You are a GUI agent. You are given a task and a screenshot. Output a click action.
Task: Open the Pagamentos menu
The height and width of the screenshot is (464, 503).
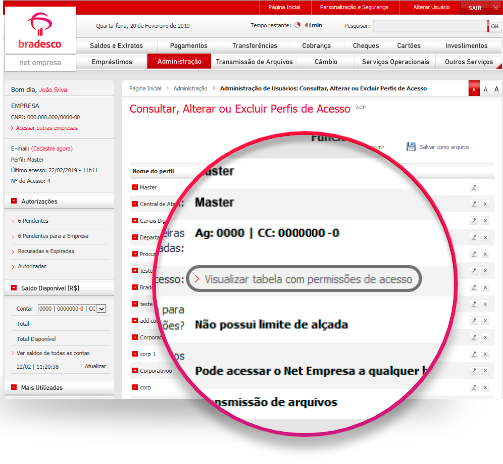(188, 46)
